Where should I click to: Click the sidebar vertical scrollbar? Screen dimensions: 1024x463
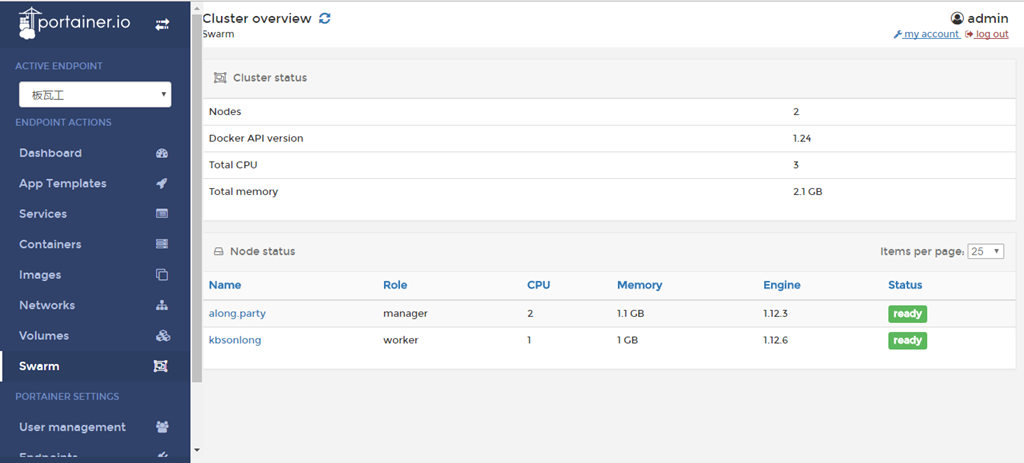197,200
